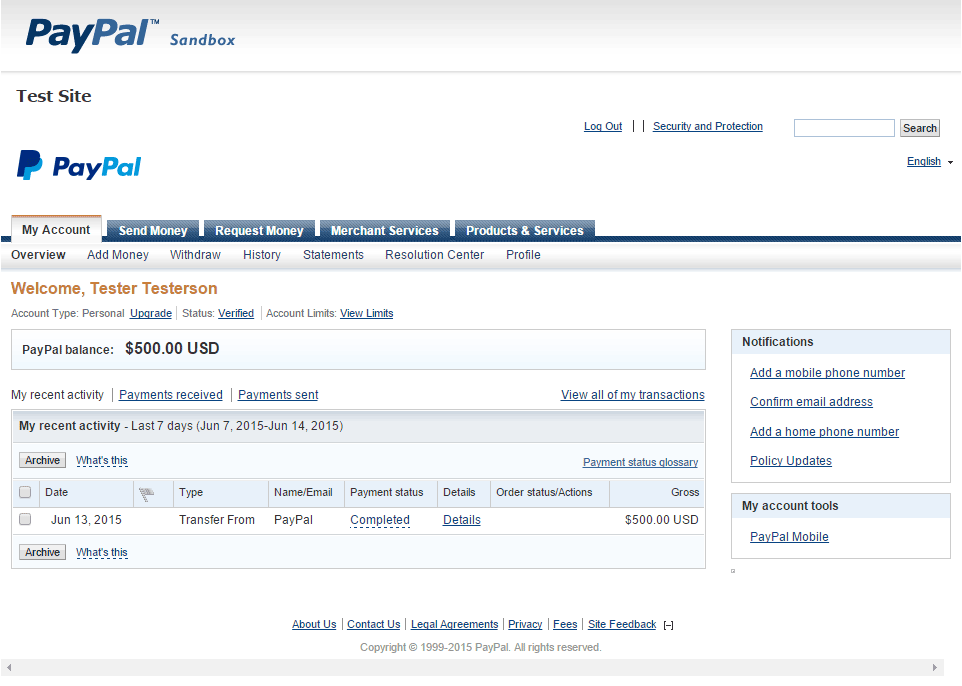962x686 pixels.
Task: Click Confirm email address notification
Action: pyautogui.click(x=811, y=402)
